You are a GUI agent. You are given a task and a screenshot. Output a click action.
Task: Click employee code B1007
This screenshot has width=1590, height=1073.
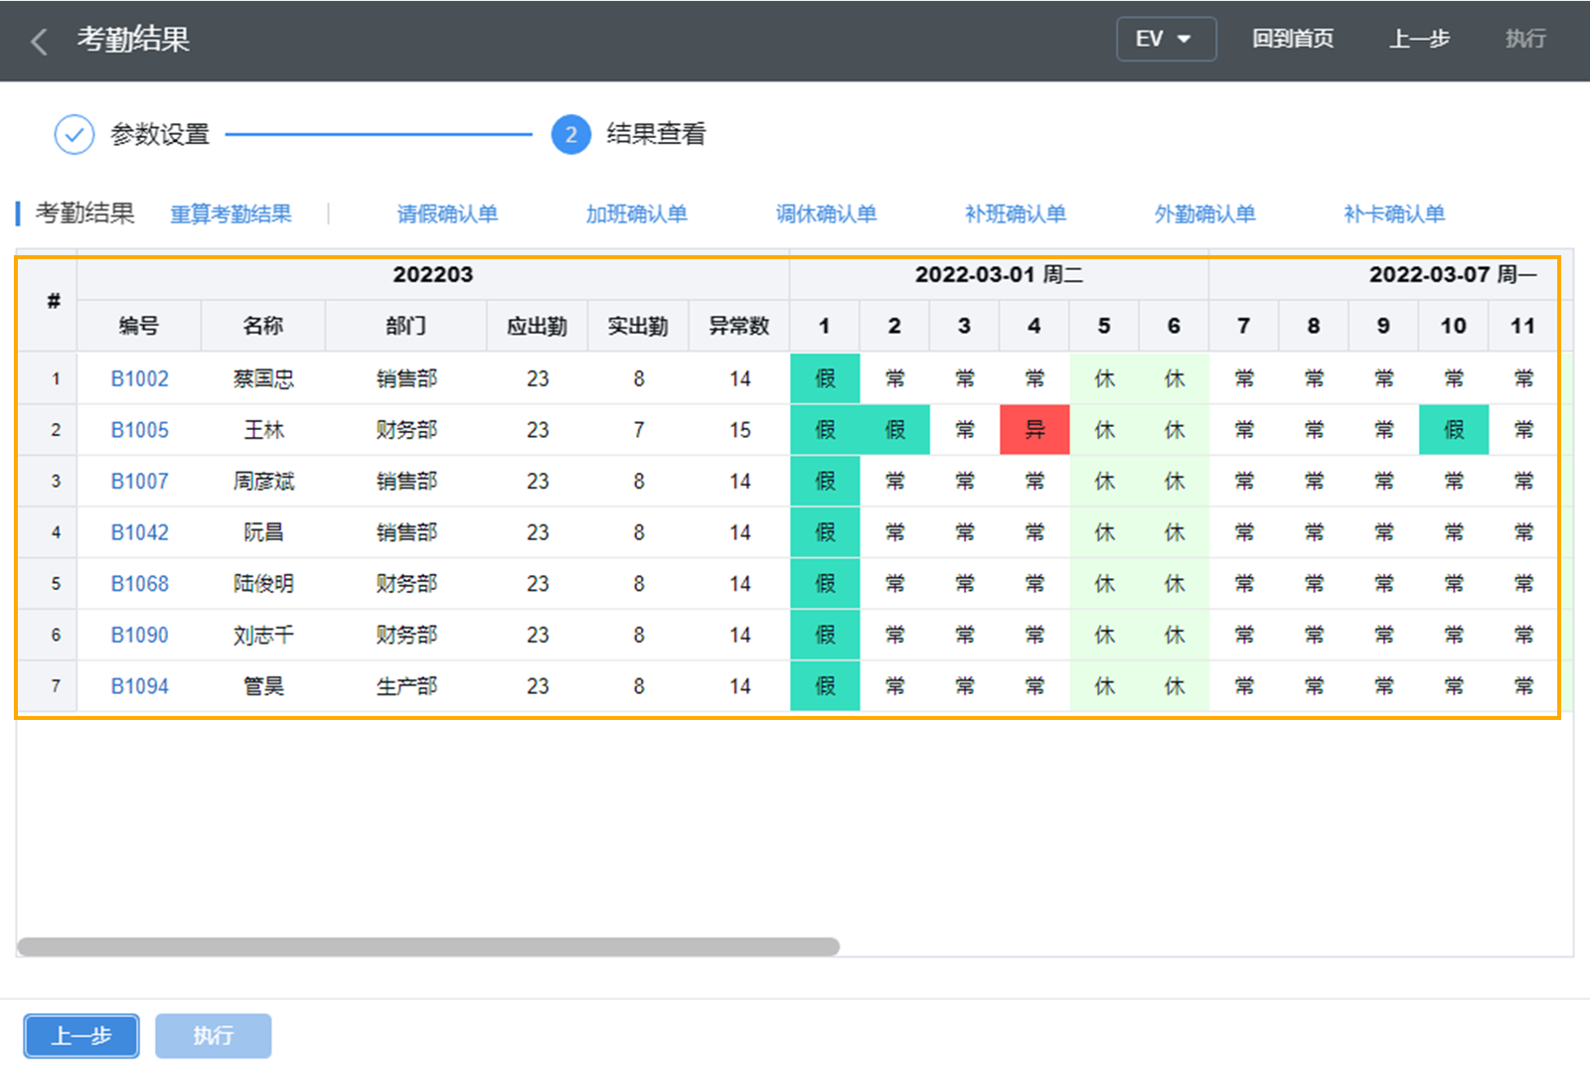pos(140,481)
